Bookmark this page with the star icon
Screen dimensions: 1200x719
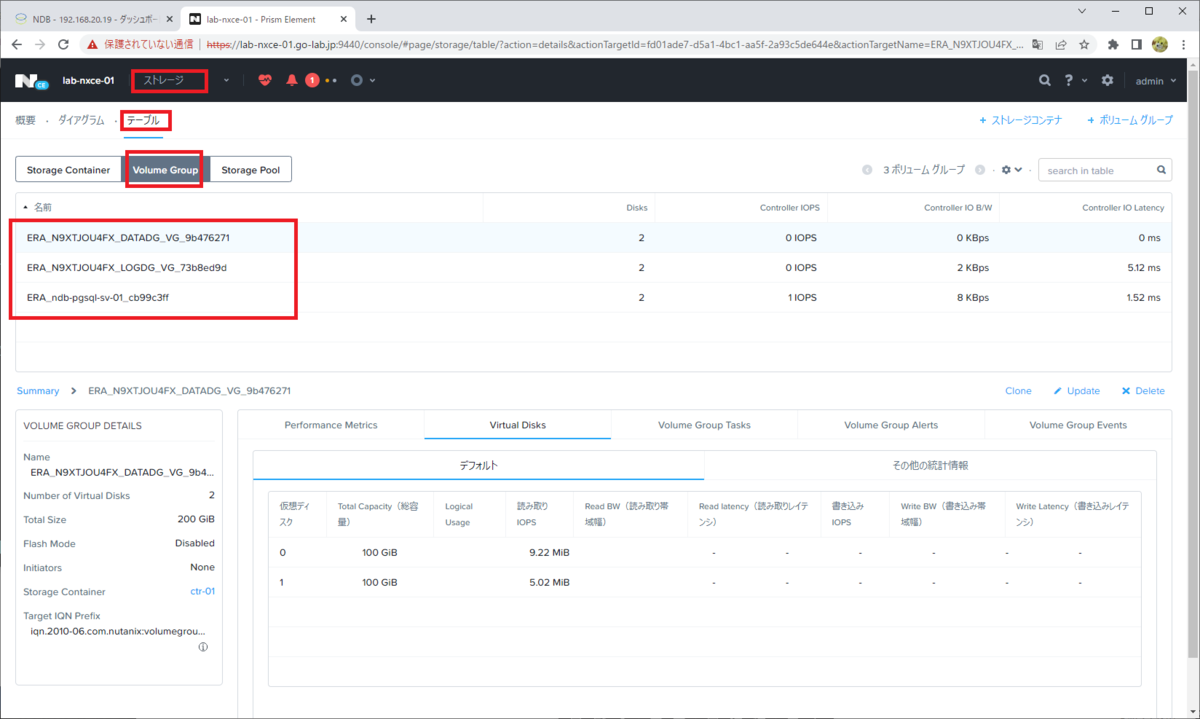pos(1083,44)
